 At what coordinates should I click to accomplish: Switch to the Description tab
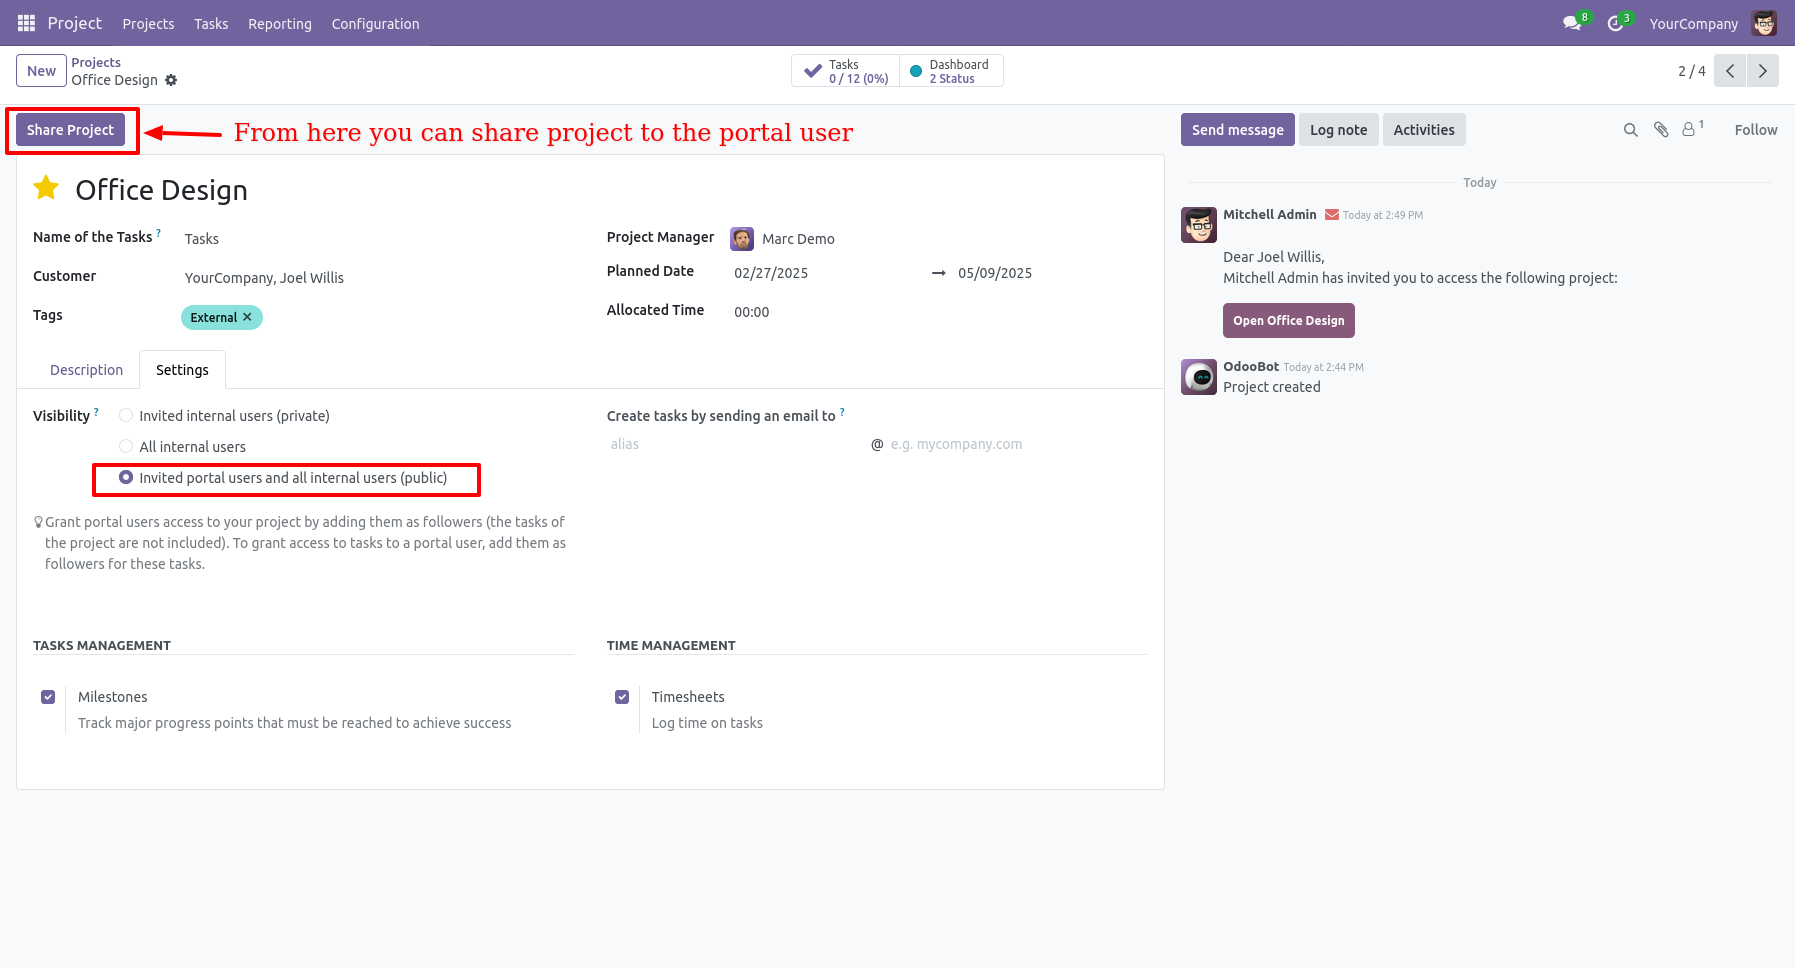86,370
